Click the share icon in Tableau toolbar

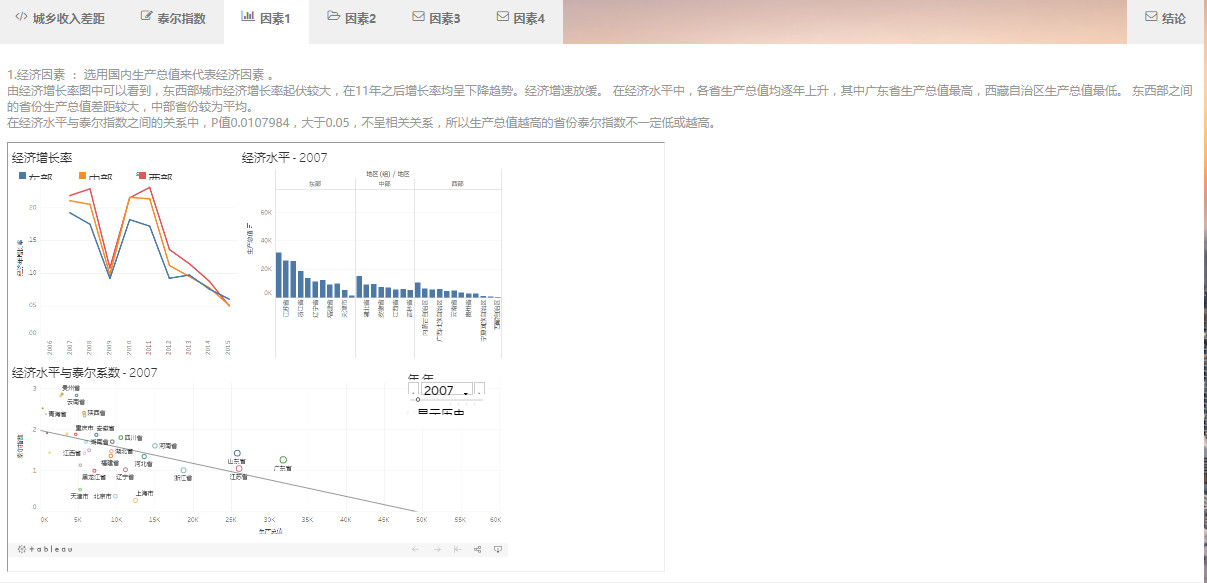(x=478, y=549)
